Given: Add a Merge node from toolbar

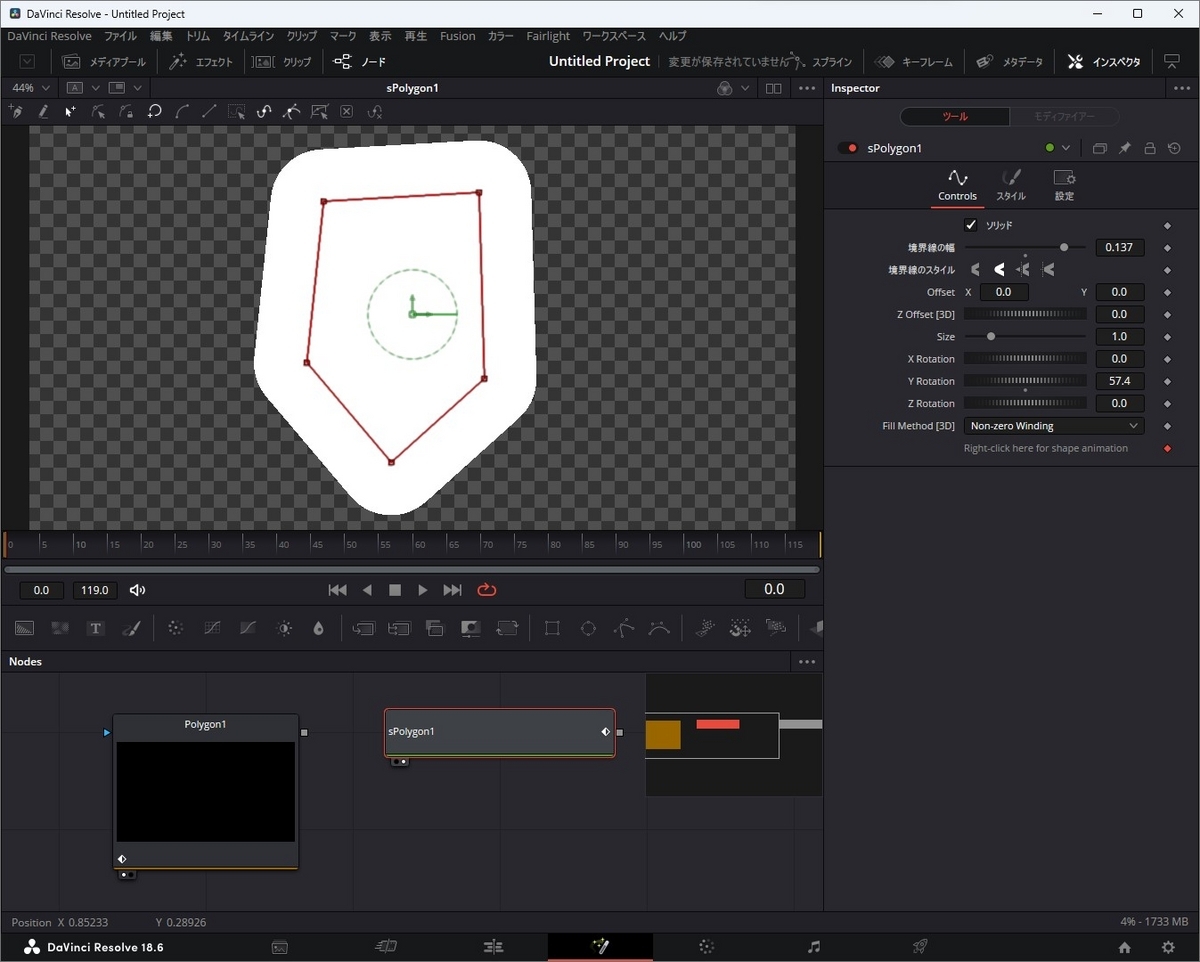Looking at the screenshot, I should 435,628.
